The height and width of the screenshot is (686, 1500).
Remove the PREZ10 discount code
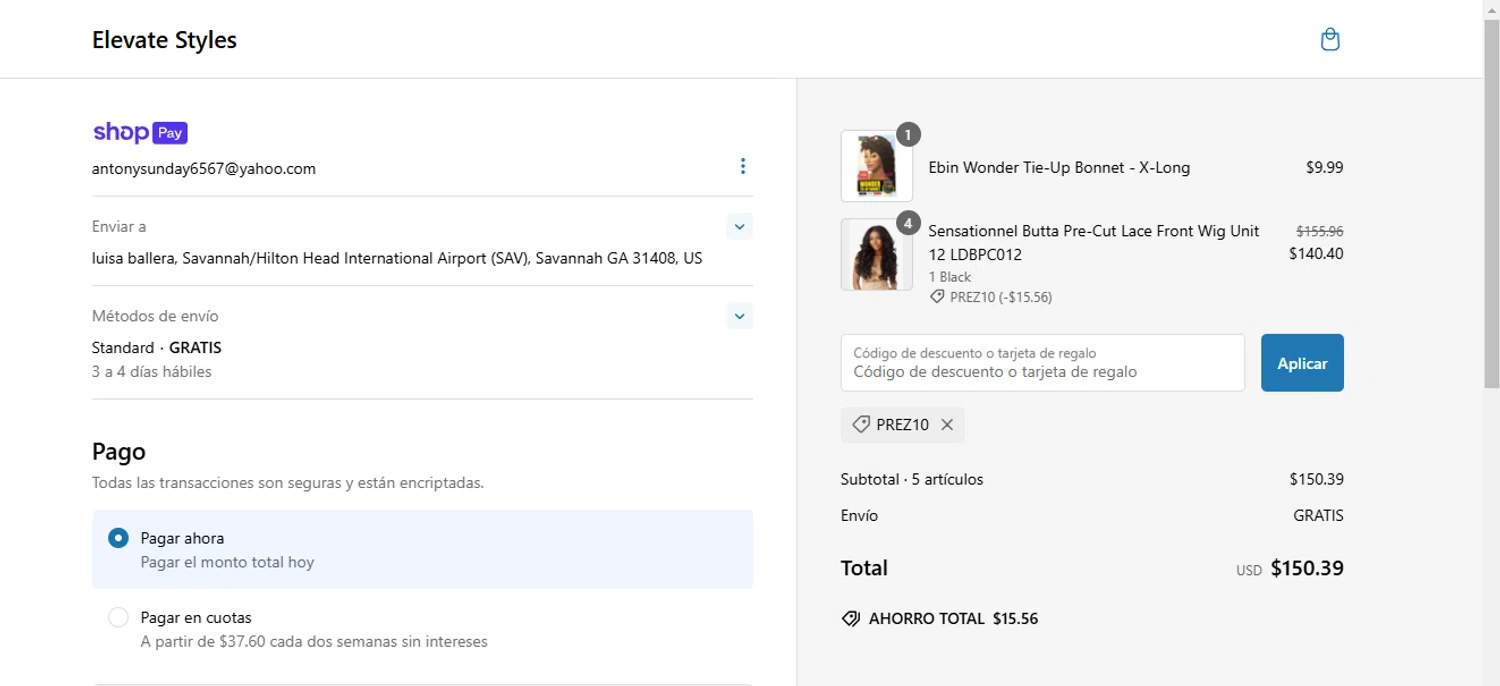point(947,425)
